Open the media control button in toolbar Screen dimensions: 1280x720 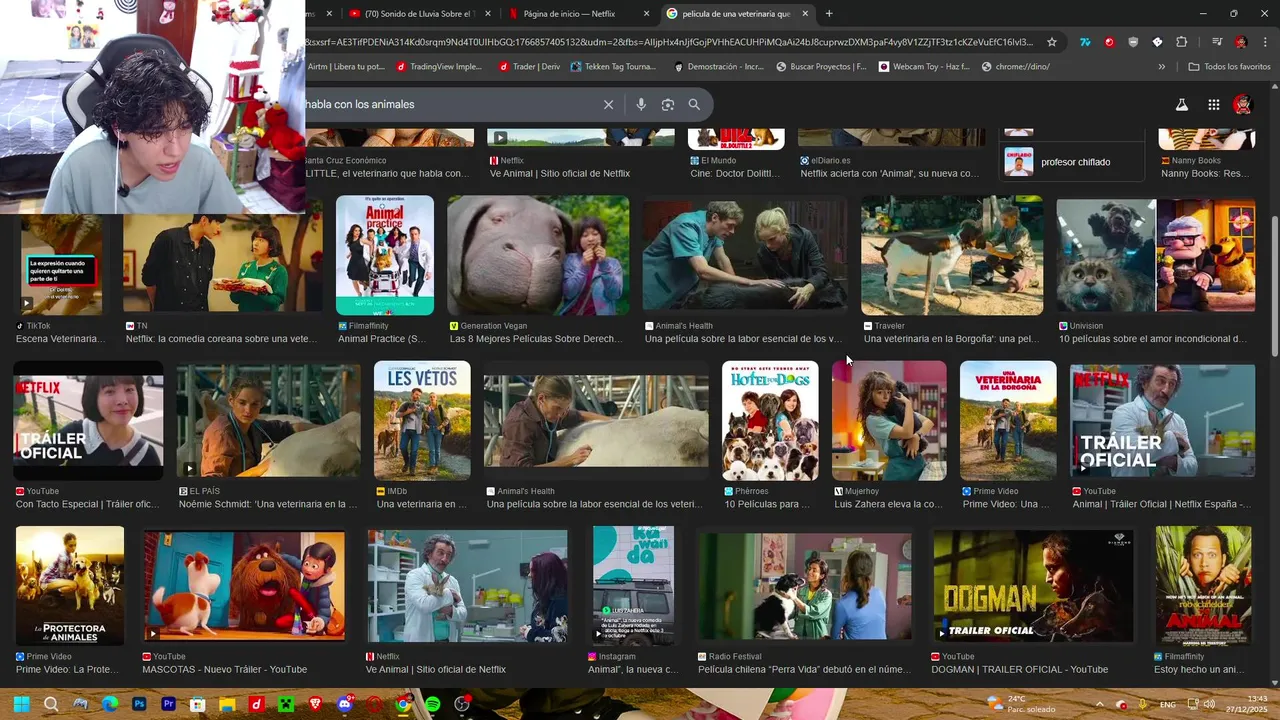[1216, 42]
